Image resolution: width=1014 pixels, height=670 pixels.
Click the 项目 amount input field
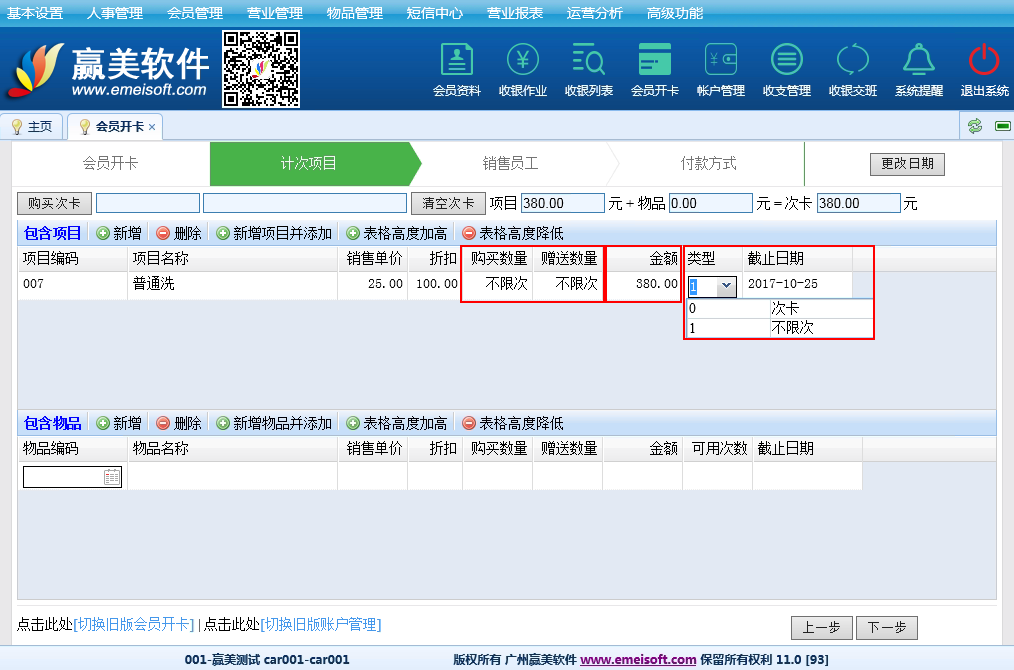(562, 203)
